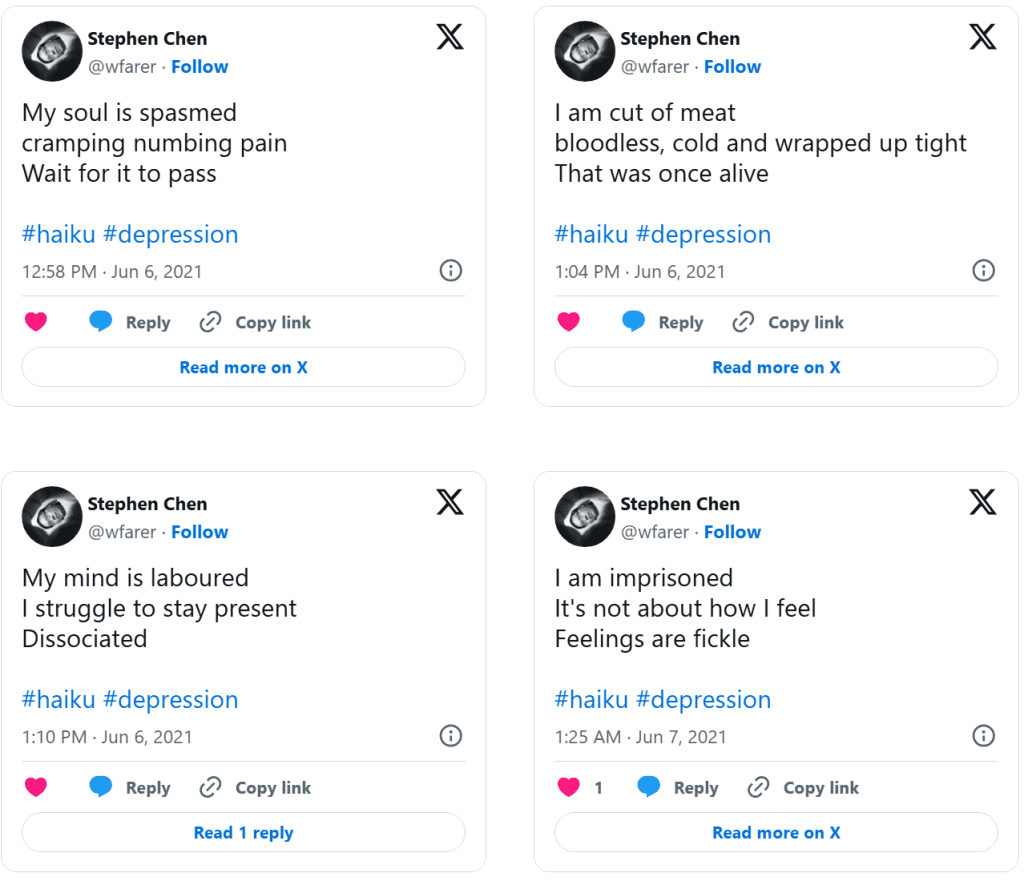Screen dimensions: 1024x881
Task: Copy link of the 'My mind is laboured' tweet
Action: click(x=255, y=788)
